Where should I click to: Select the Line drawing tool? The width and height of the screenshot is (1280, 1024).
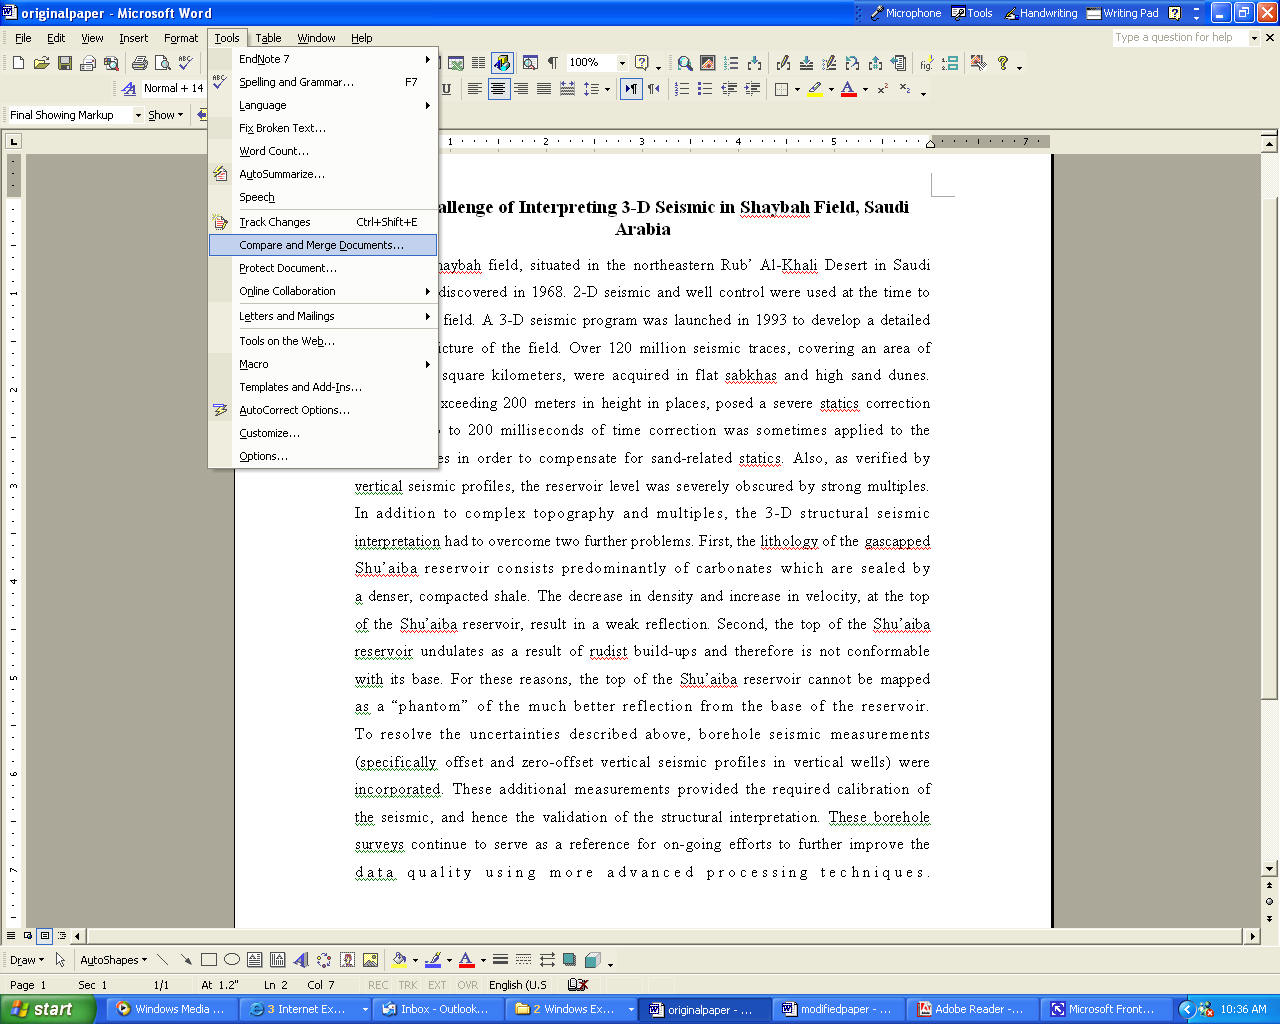click(x=163, y=960)
